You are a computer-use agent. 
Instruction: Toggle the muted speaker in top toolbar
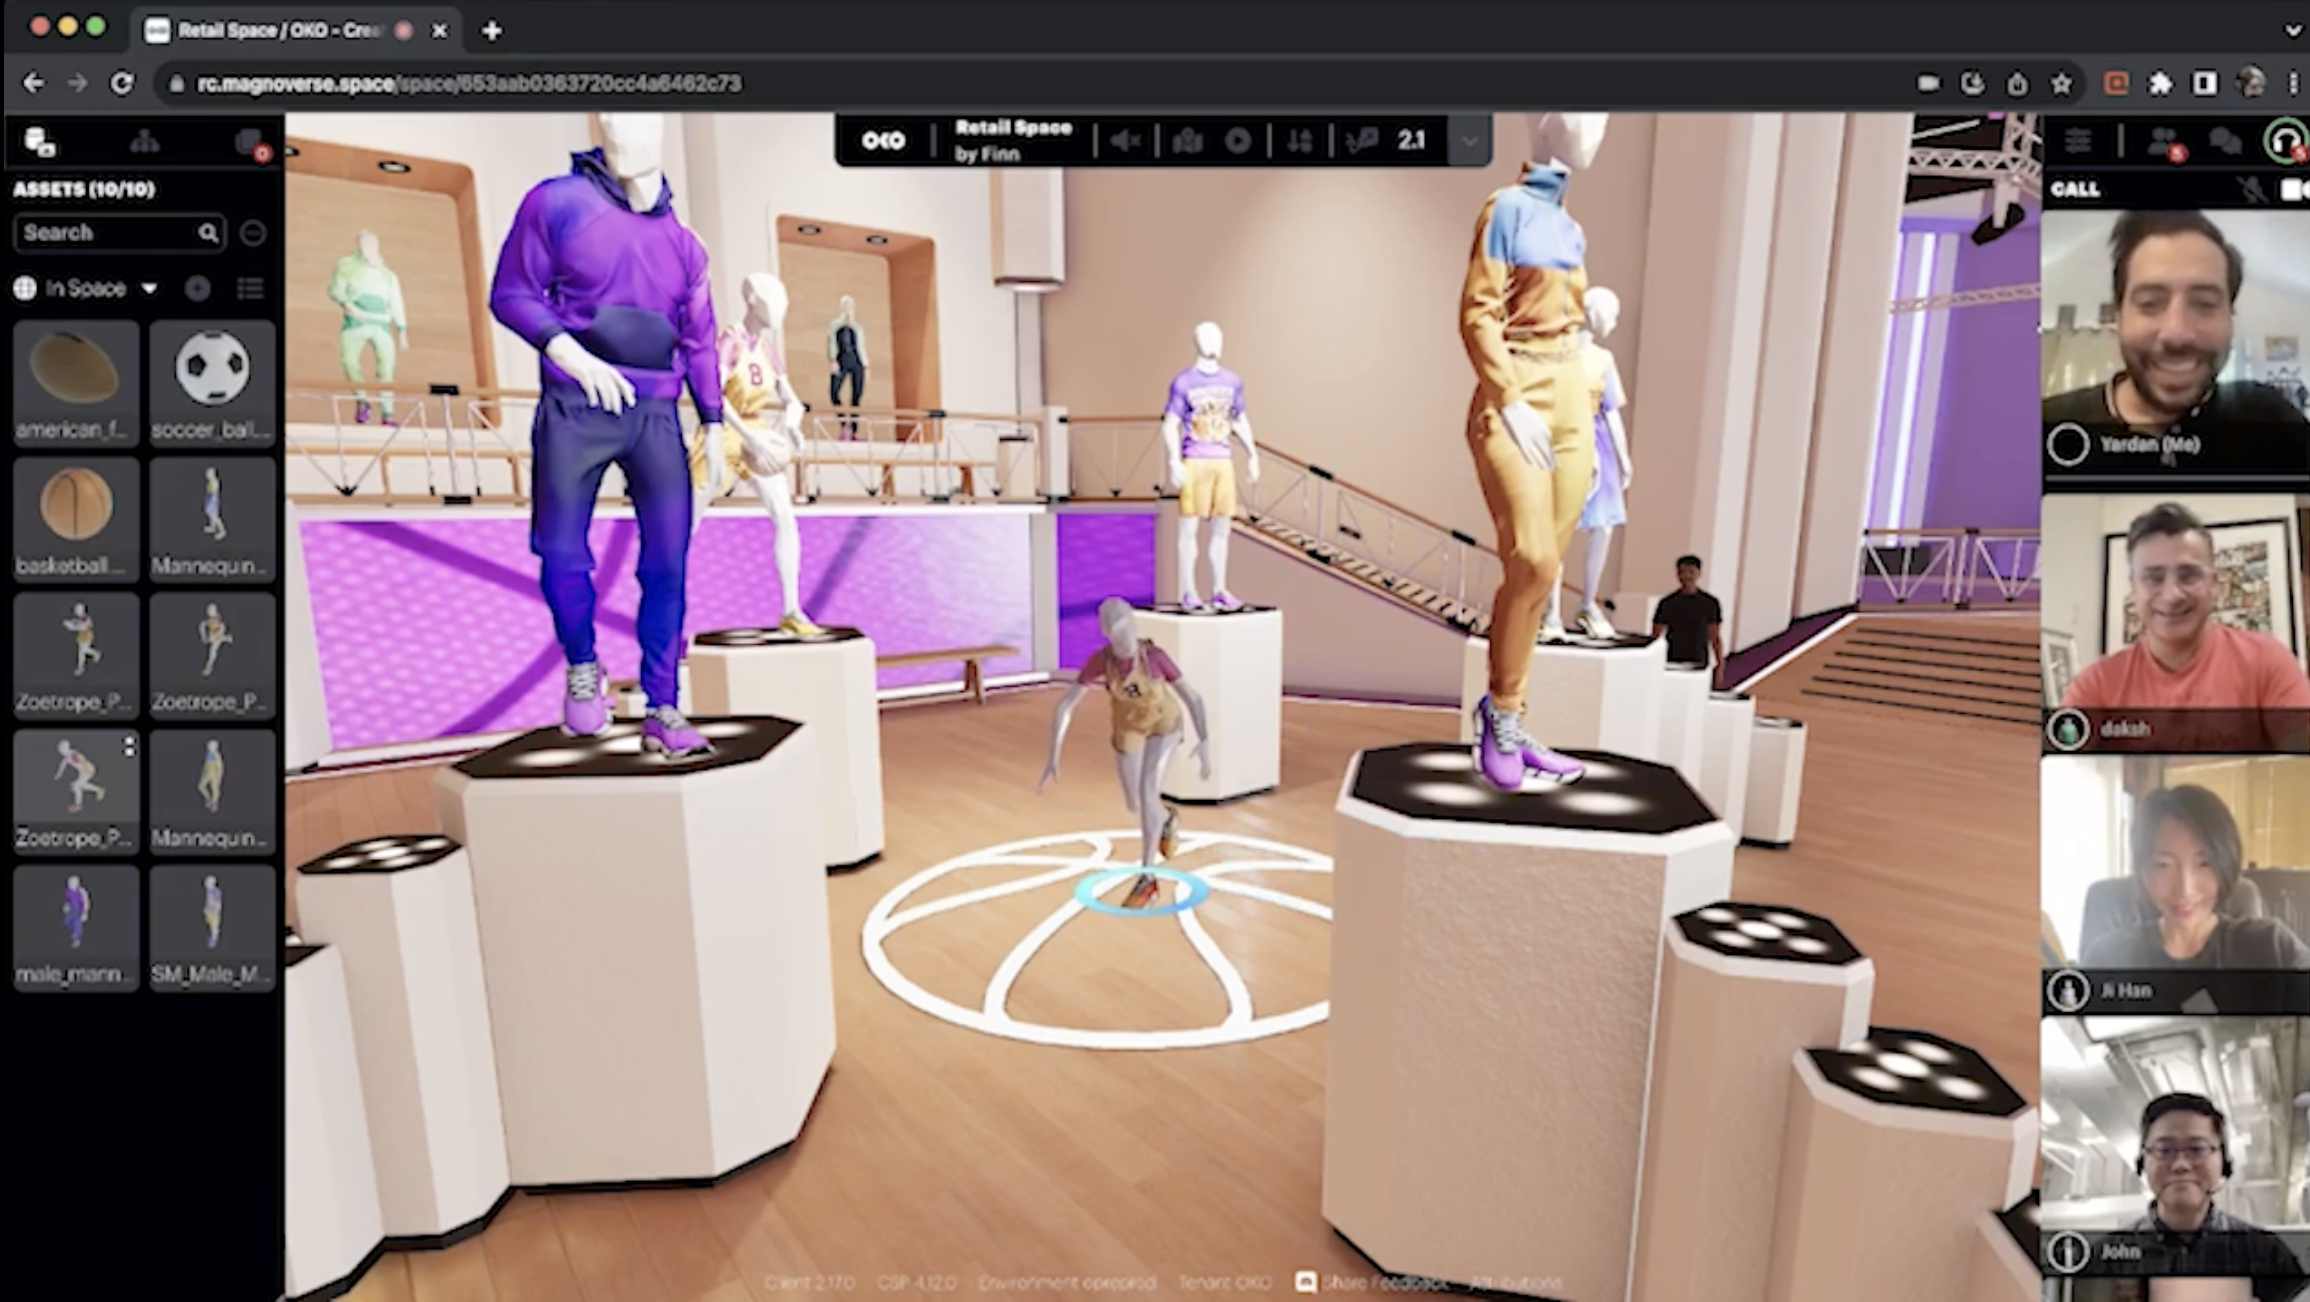(x=1125, y=141)
